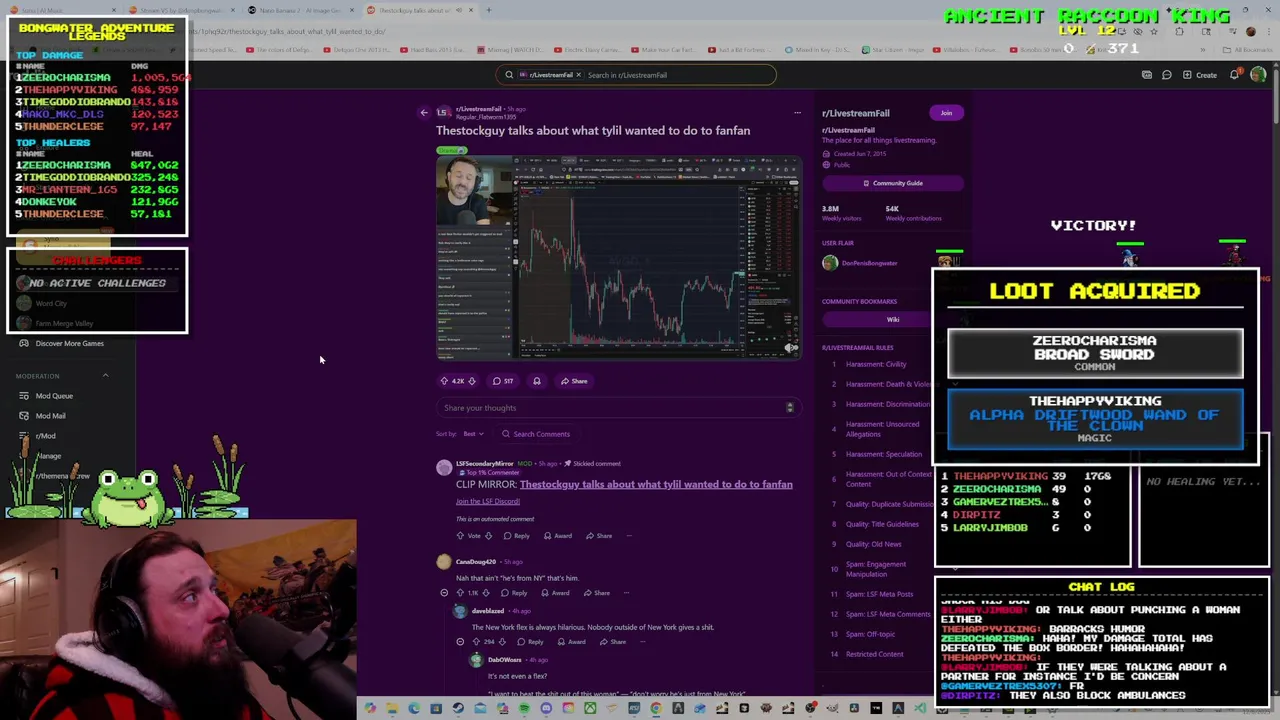1280x720 pixels.
Task: Open Reddit notifications bell
Action: coord(1235,75)
